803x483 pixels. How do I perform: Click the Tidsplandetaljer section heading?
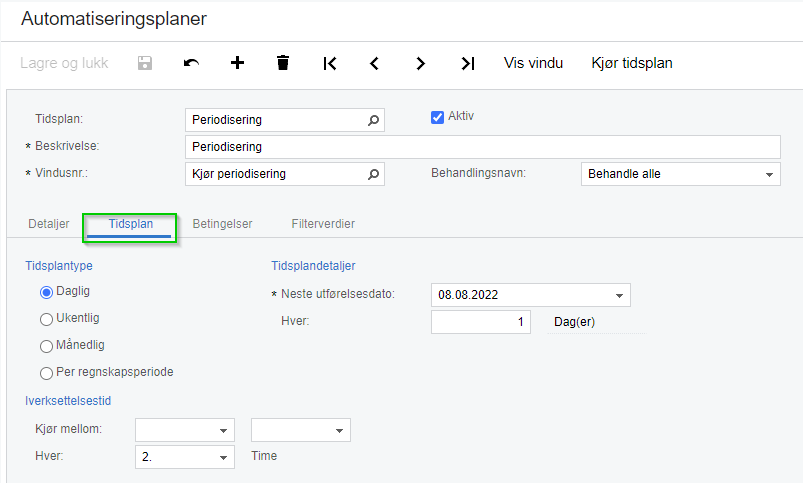[313, 266]
